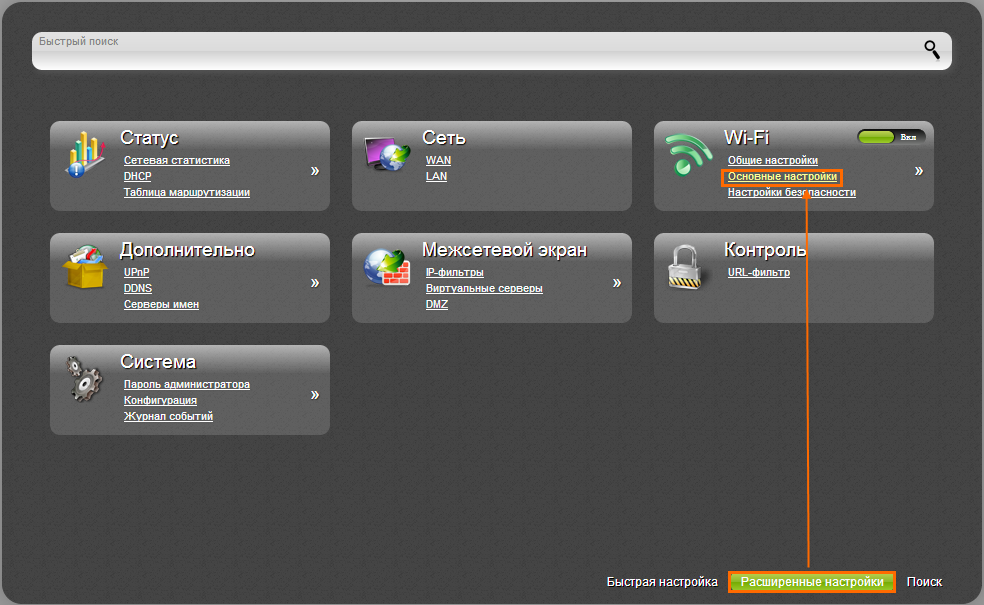Toggle the Wi-Fi on/off switch
Screen dimensions: 984x605
[x=891, y=137]
